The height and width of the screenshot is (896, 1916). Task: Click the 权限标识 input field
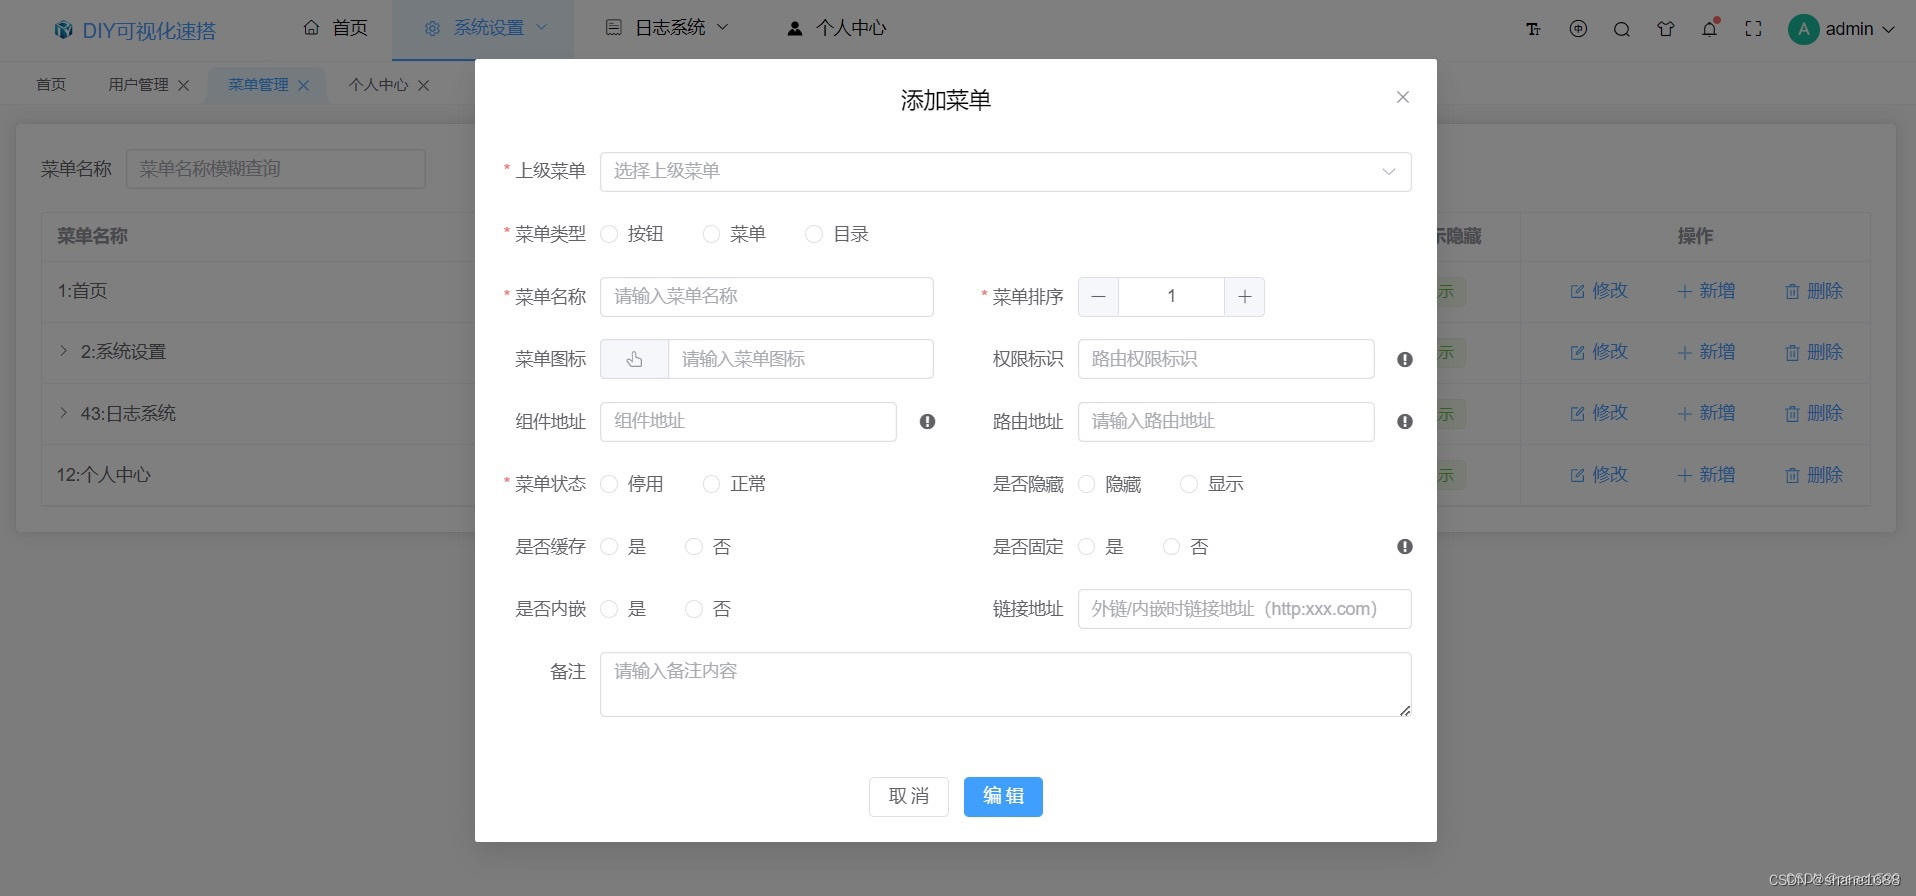click(1226, 359)
